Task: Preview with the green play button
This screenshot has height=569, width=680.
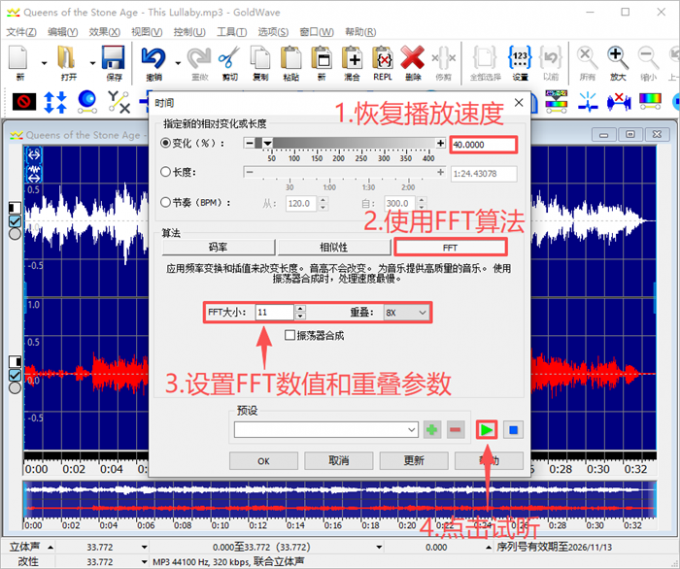Action: 487,430
